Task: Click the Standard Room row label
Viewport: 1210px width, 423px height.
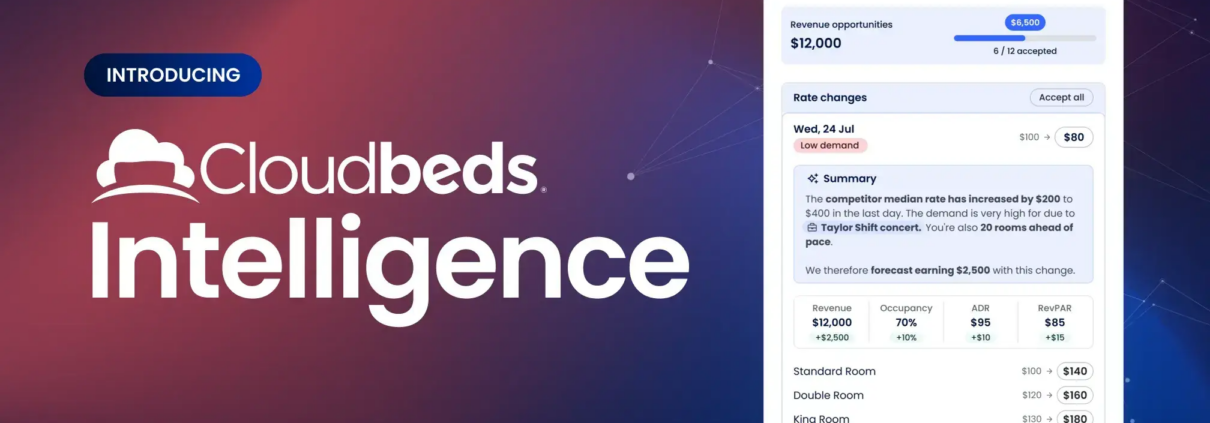Action: coord(834,372)
